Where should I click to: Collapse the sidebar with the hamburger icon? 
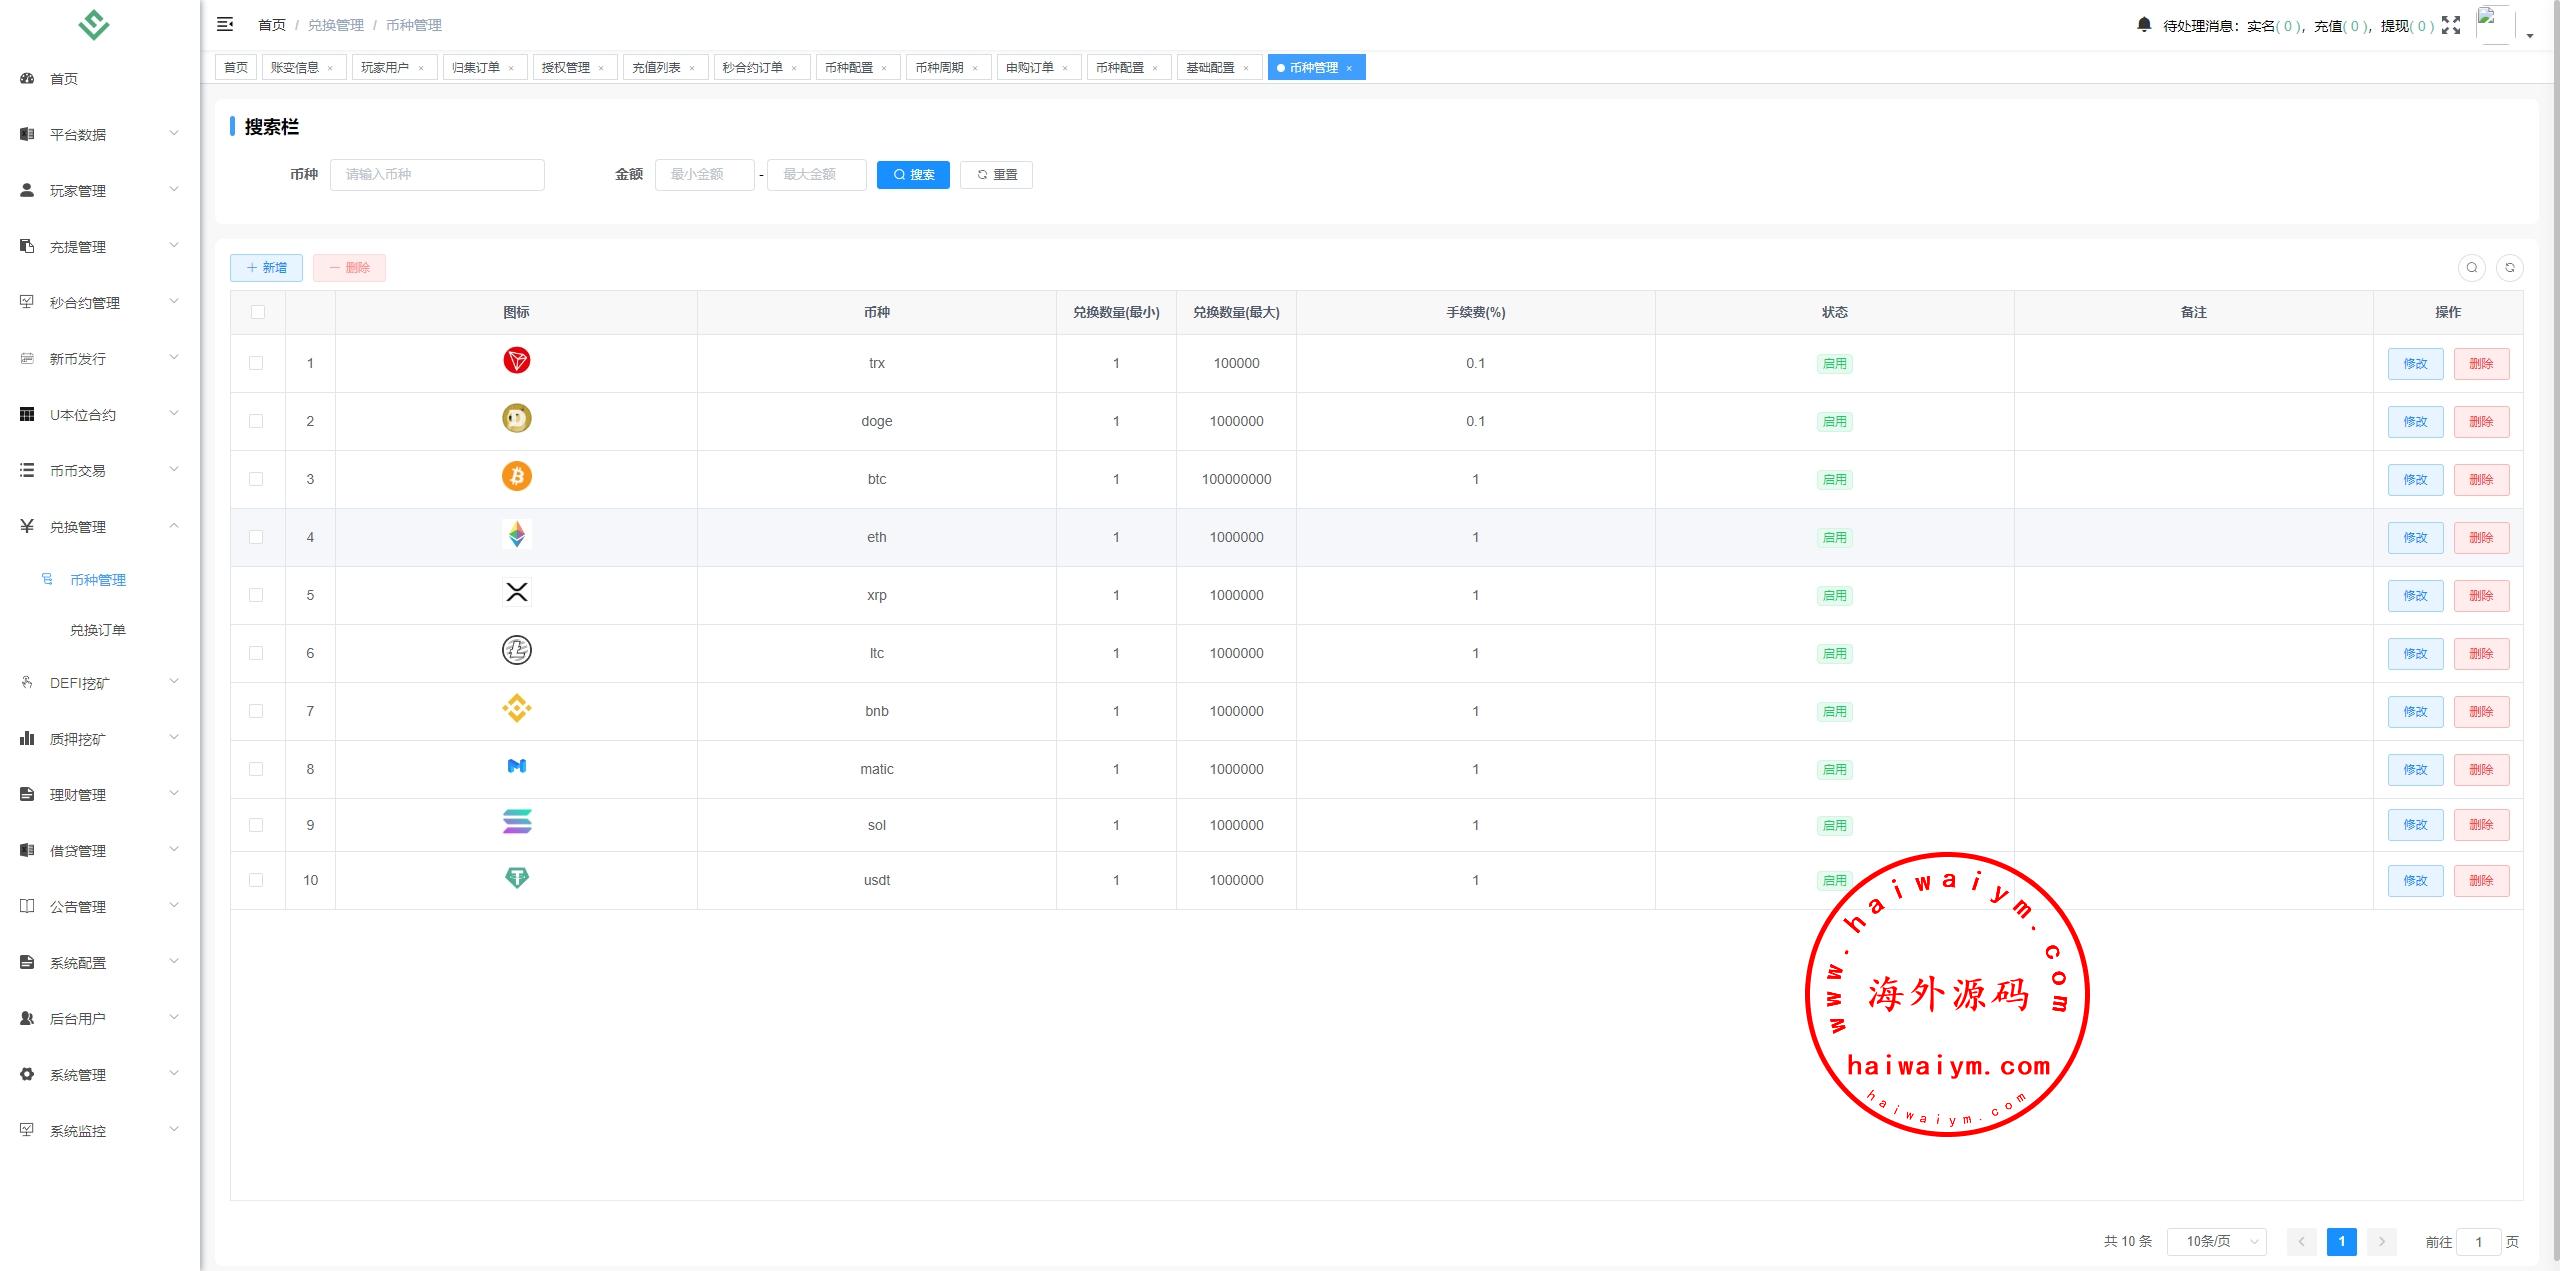click(x=225, y=24)
